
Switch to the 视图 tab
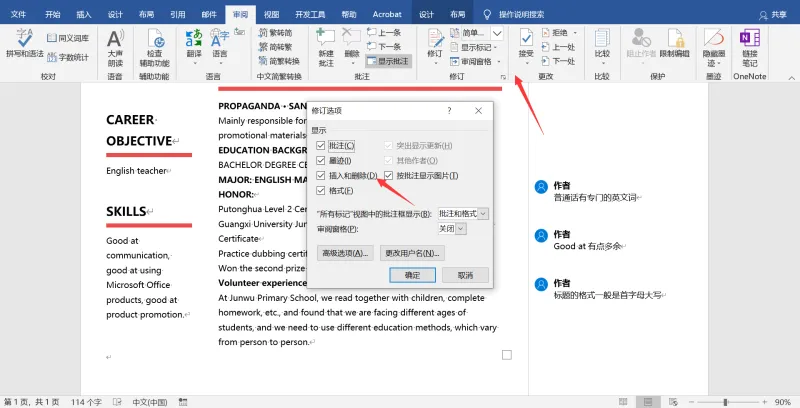(x=271, y=14)
